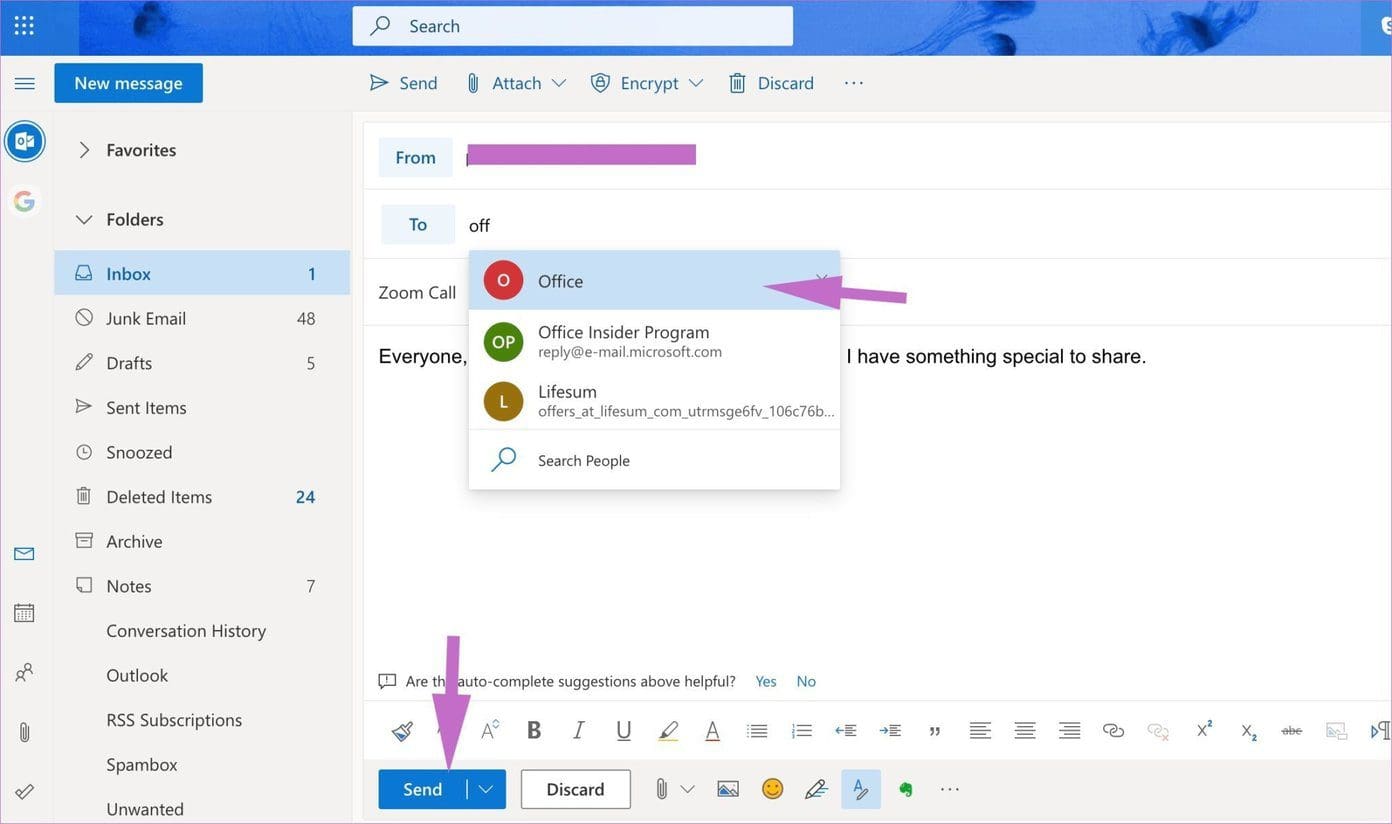Open the Send options dropdown arrow

pyautogui.click(x=486, y=789)
